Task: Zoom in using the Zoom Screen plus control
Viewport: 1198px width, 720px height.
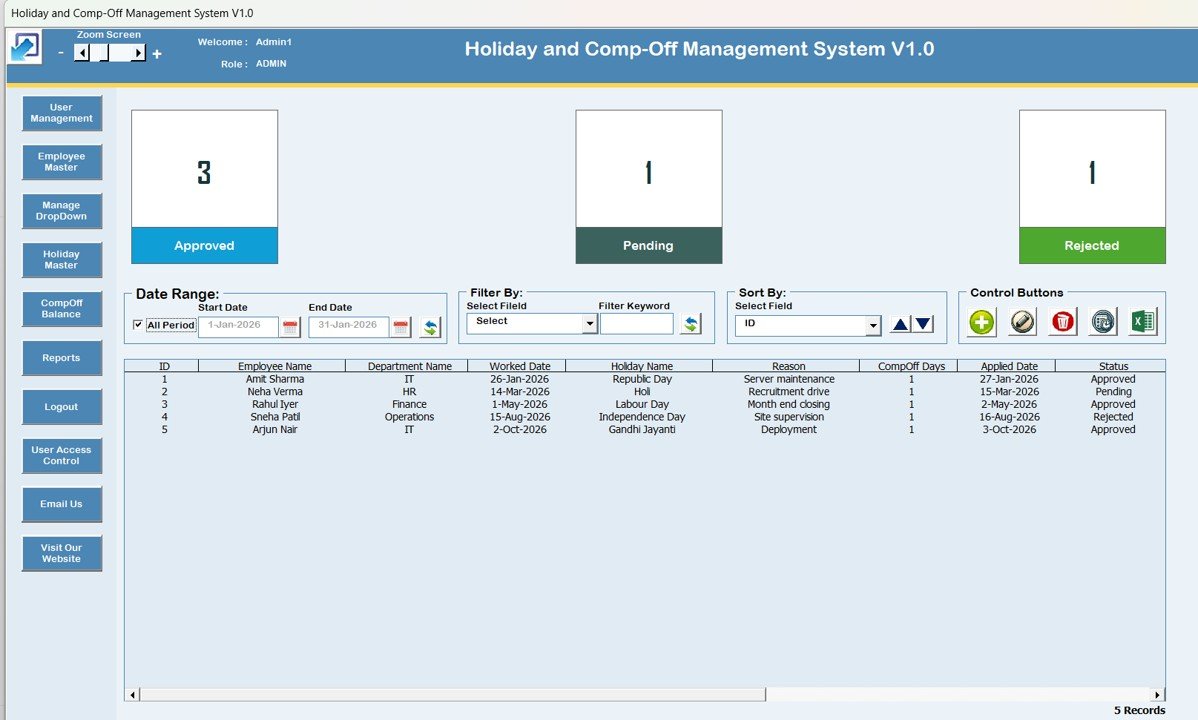Action: (156, 53)
